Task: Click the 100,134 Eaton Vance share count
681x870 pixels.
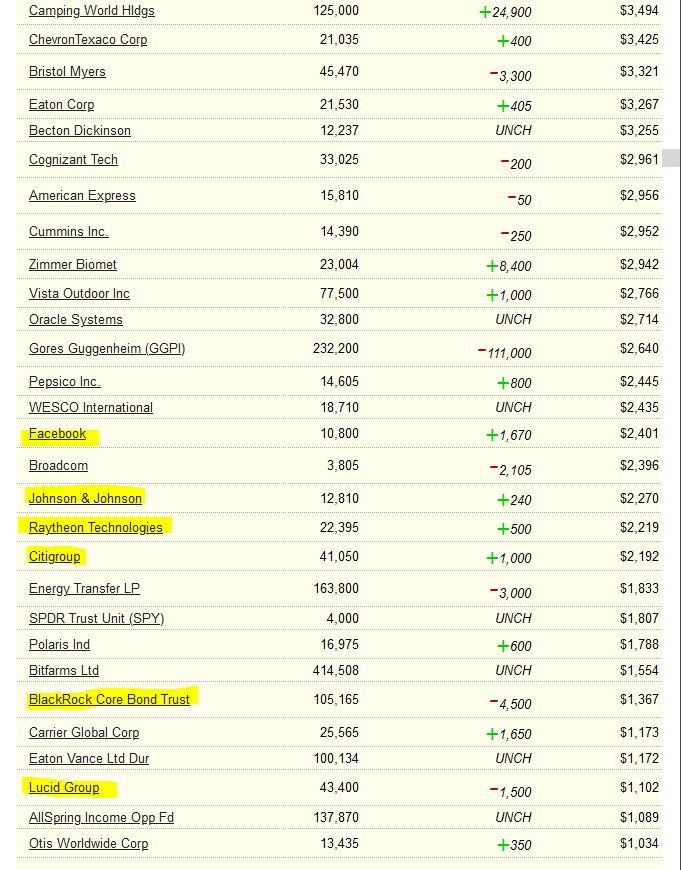Action: click(336, 758)
